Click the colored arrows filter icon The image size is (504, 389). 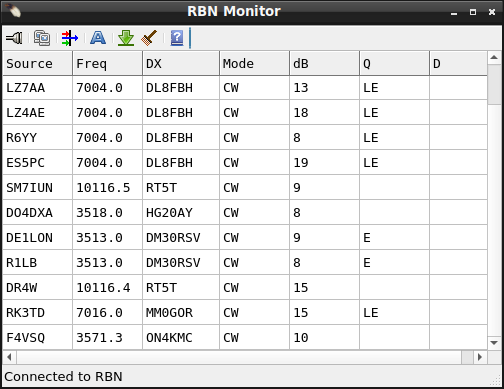tap(70, 38)
